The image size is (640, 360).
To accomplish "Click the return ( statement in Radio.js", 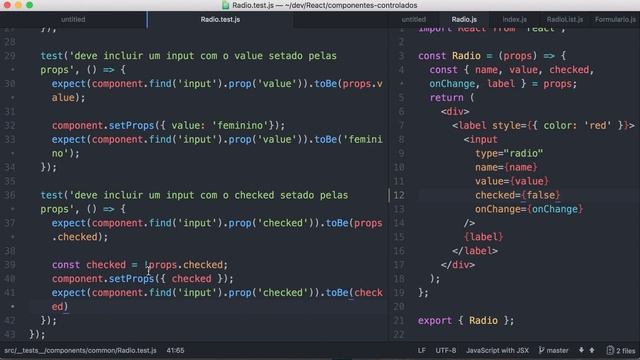I will 452,98.
